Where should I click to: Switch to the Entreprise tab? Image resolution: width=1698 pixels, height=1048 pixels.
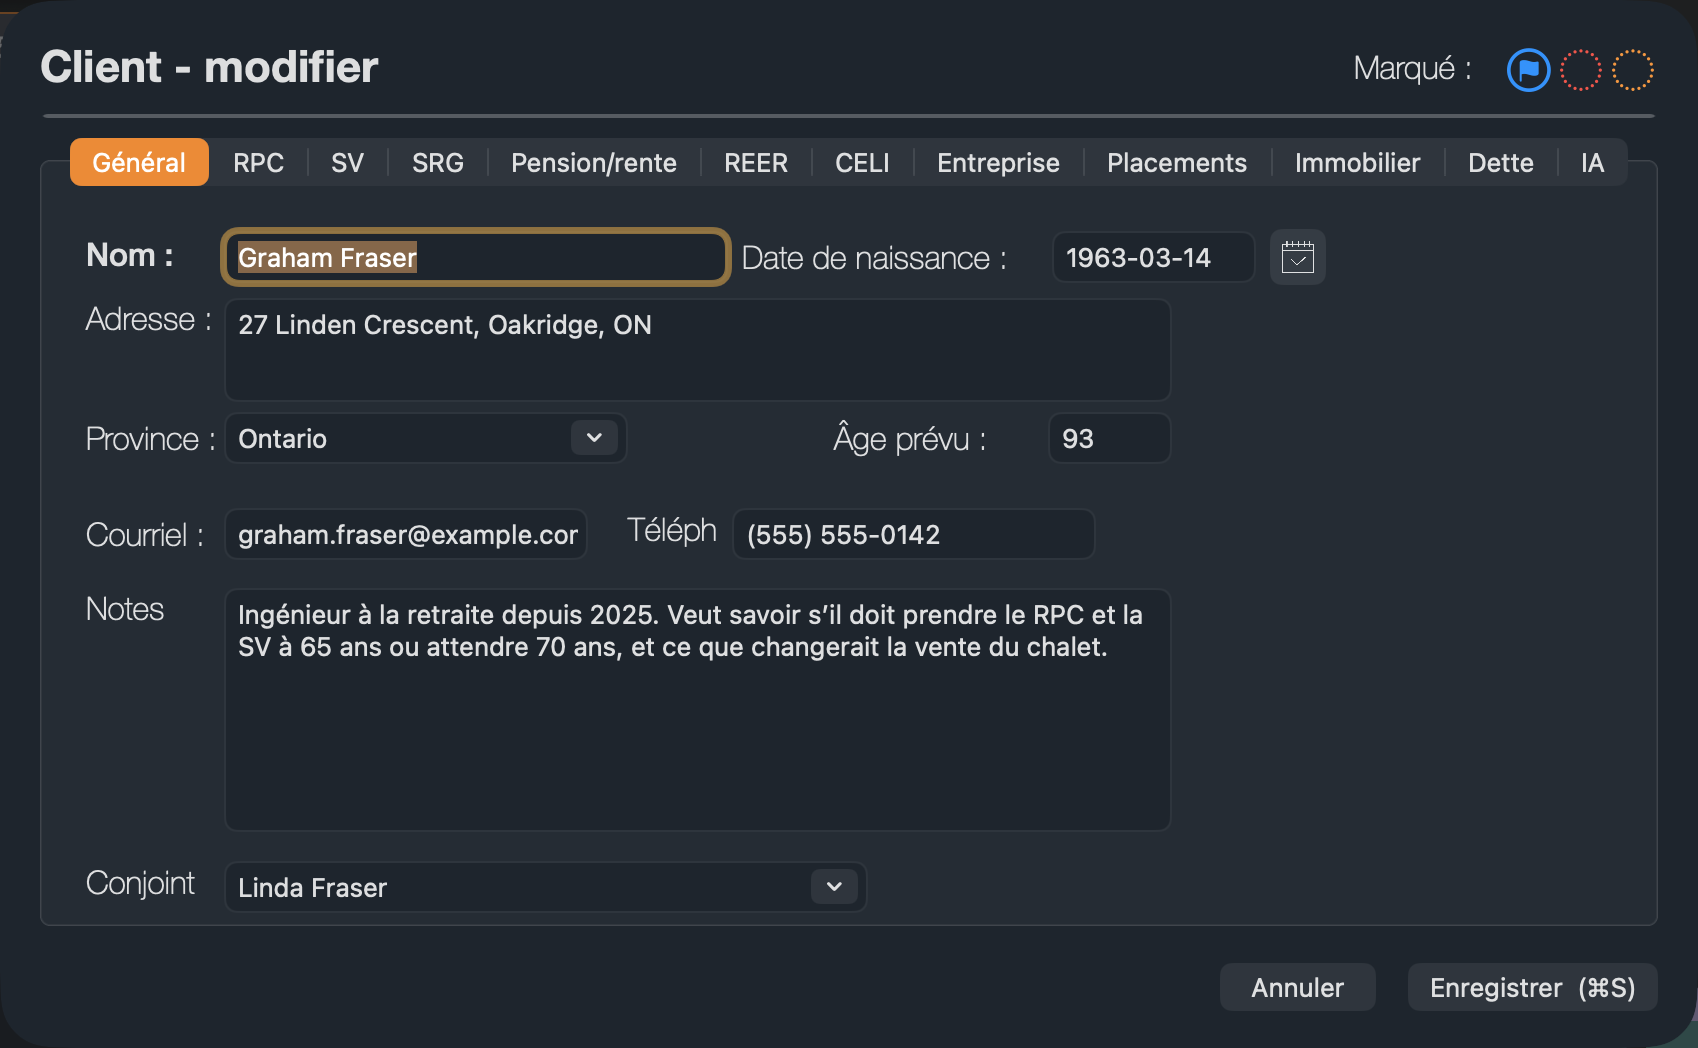click(998, 162)
